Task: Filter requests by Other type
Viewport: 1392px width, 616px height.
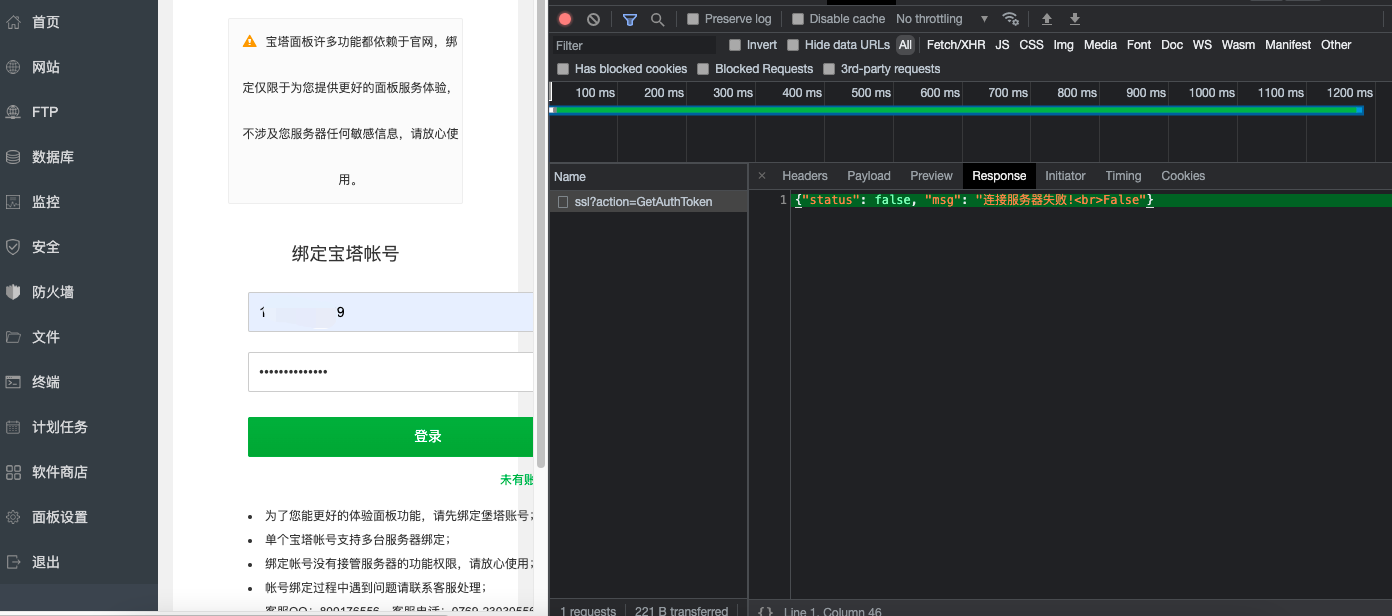Action: click(x=1336, y=45)
